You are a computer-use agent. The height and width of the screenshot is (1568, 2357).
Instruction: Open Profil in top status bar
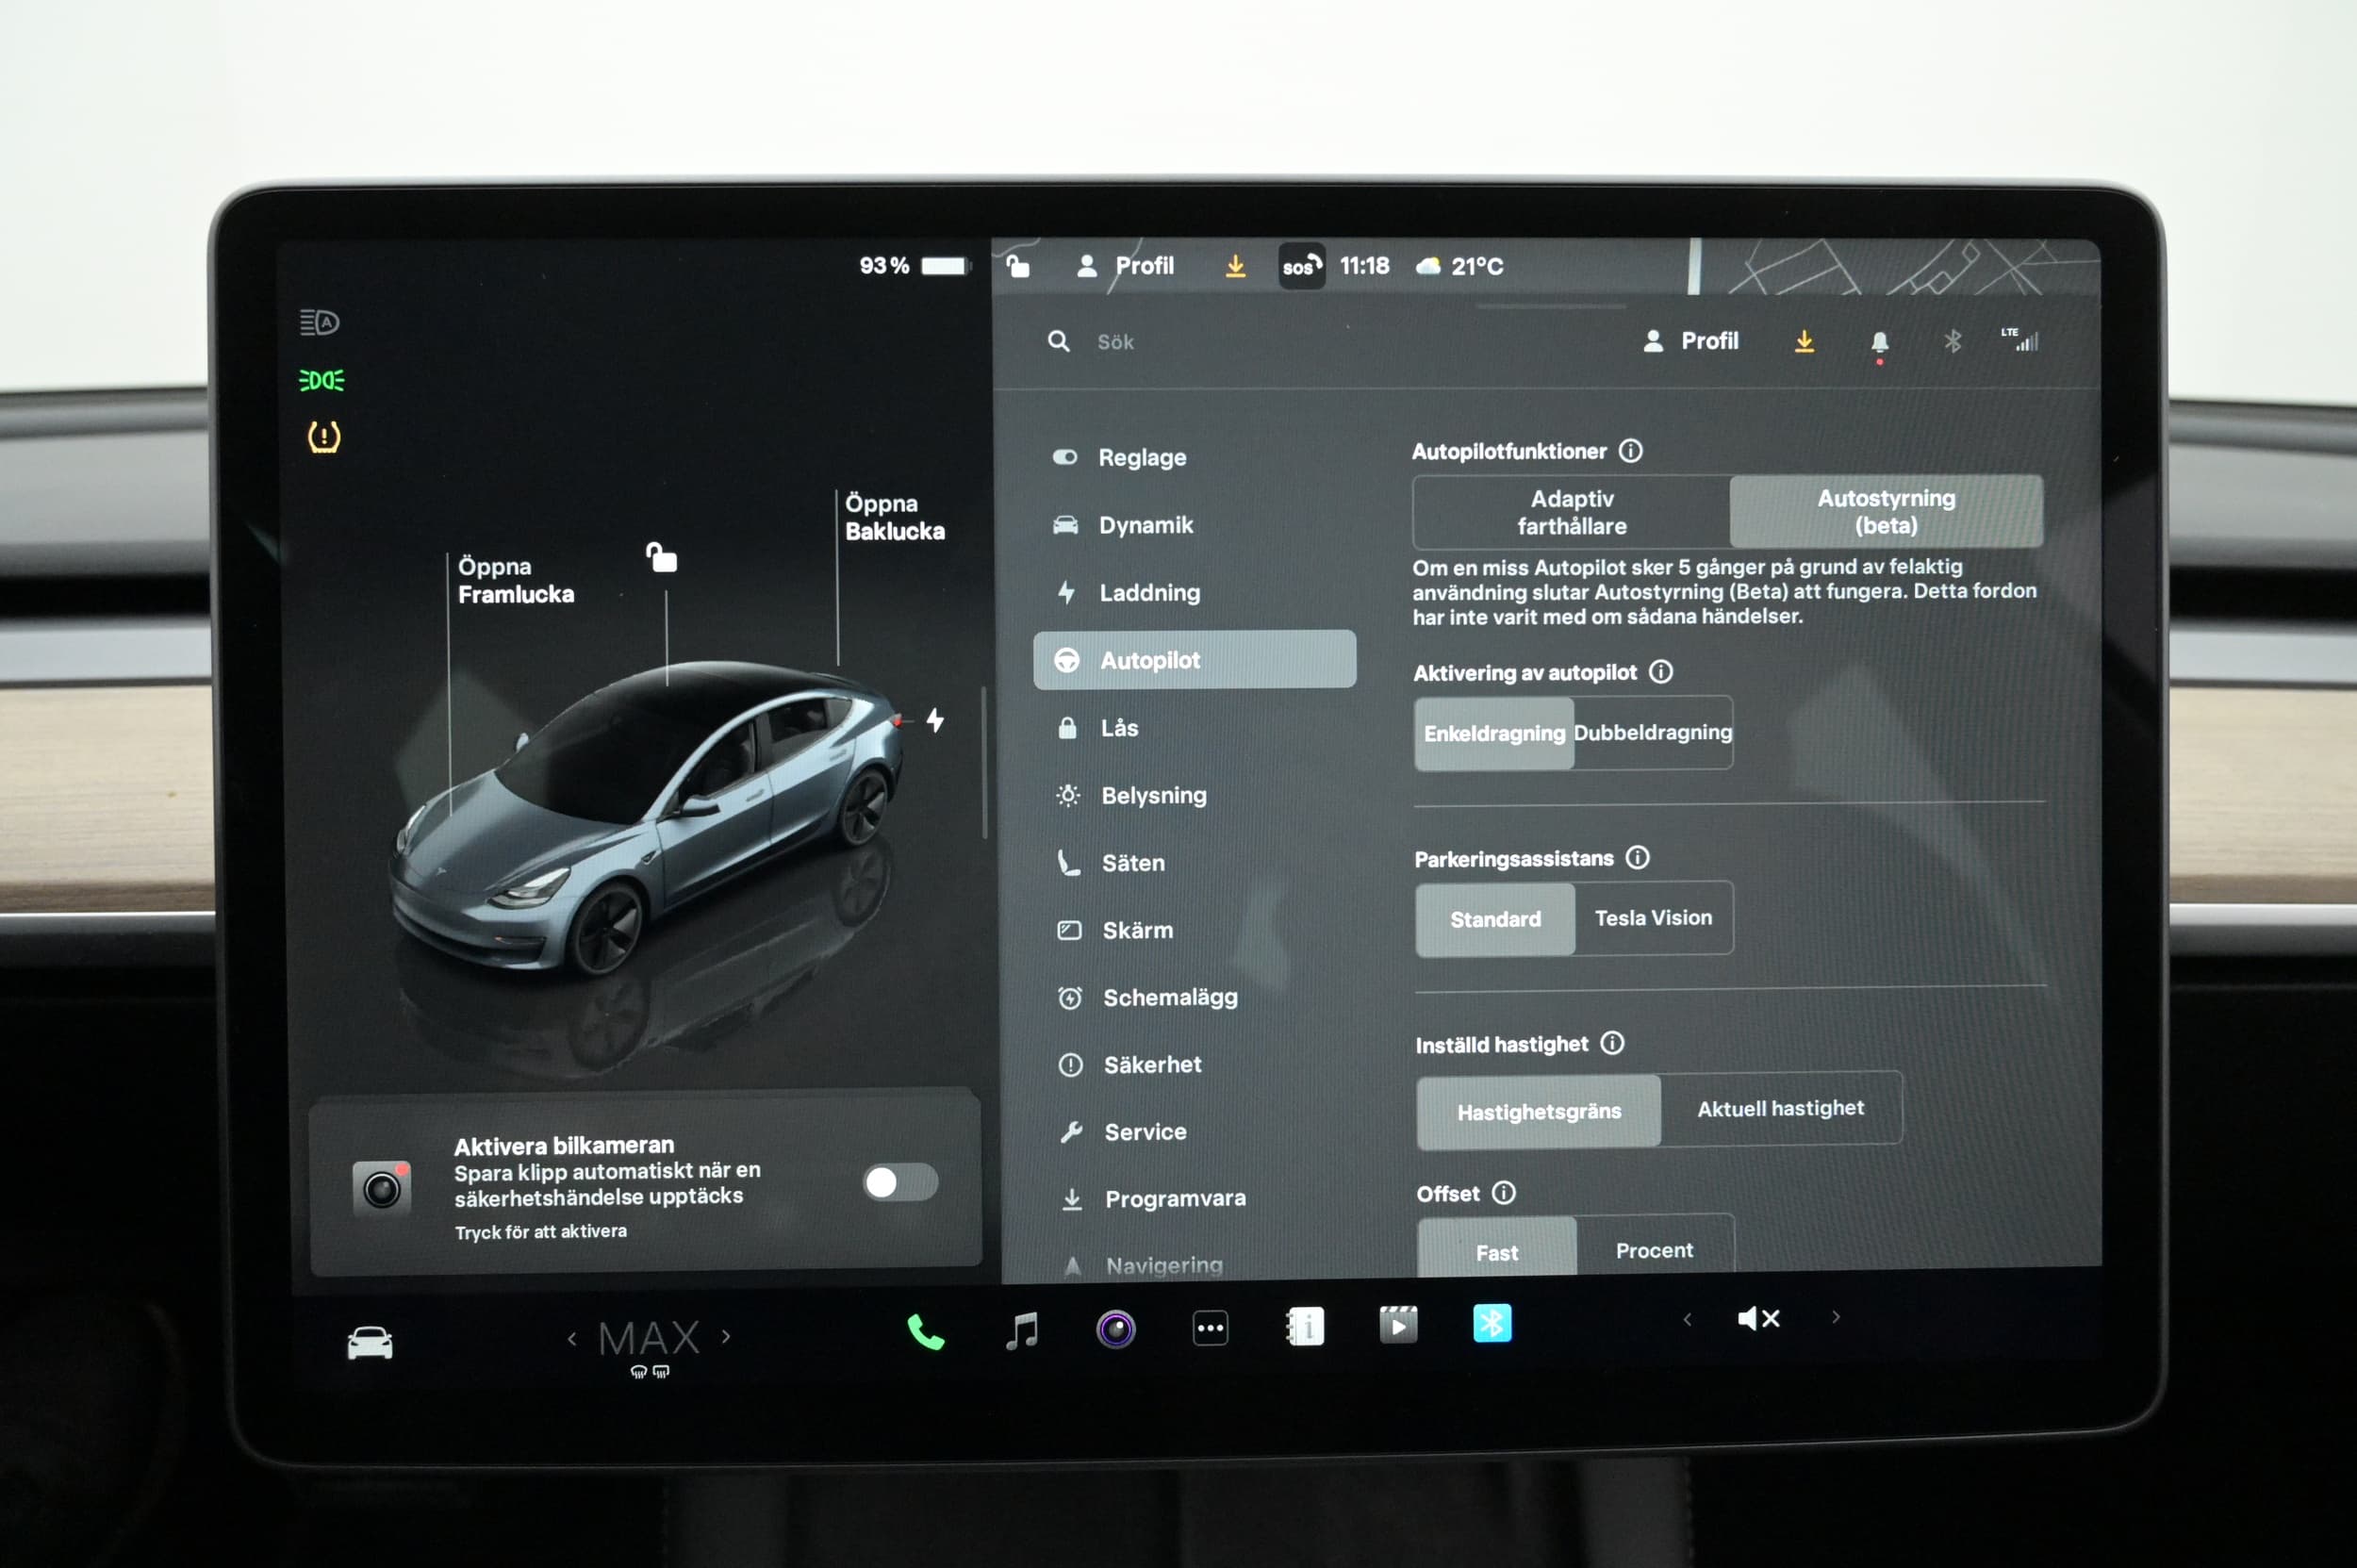[1125, 266]
